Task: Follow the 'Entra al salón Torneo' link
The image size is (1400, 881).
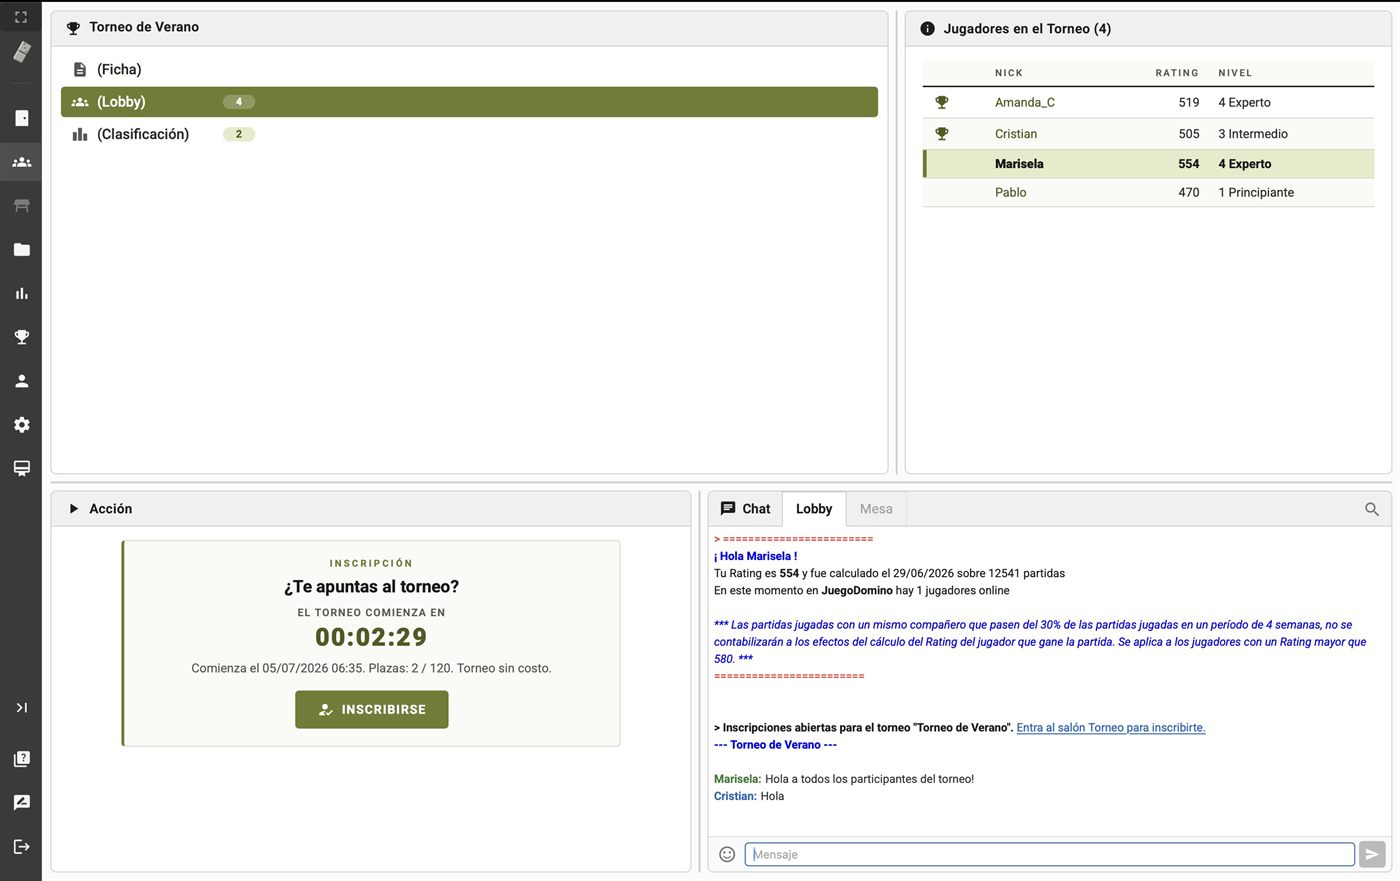Action: click(x=1111, y=728)
